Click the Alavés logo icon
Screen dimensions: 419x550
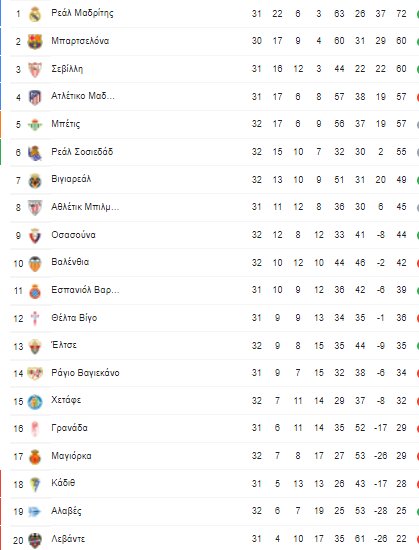35,512
